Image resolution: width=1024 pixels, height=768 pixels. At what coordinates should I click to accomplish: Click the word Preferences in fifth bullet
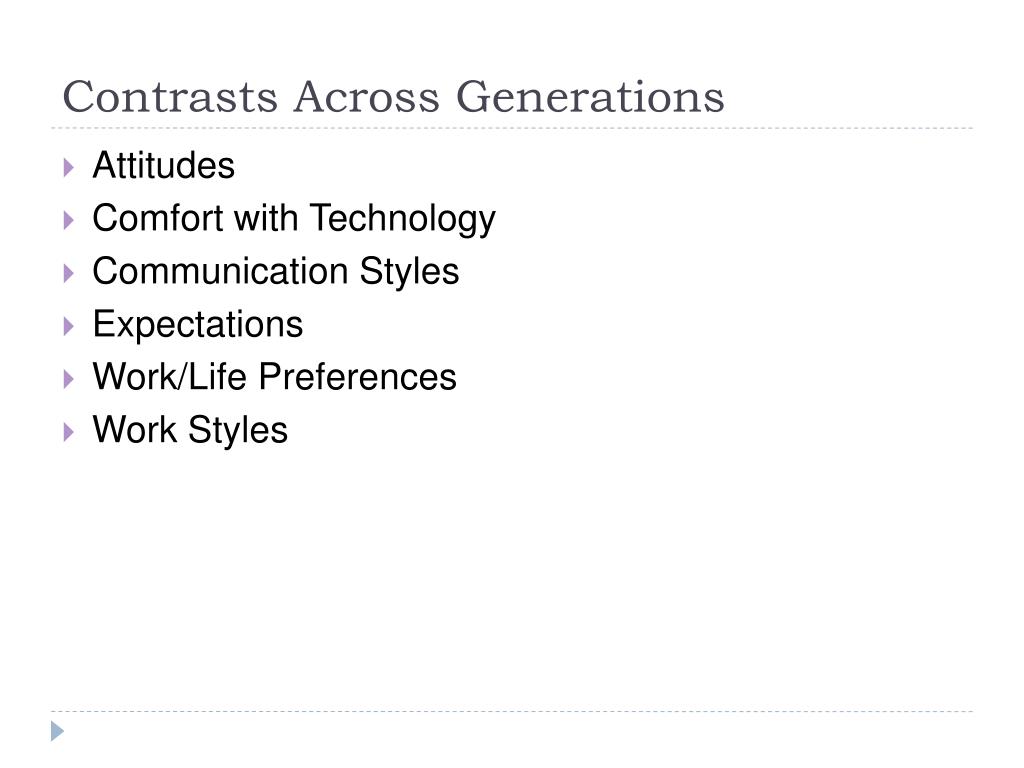pos(357,377)
